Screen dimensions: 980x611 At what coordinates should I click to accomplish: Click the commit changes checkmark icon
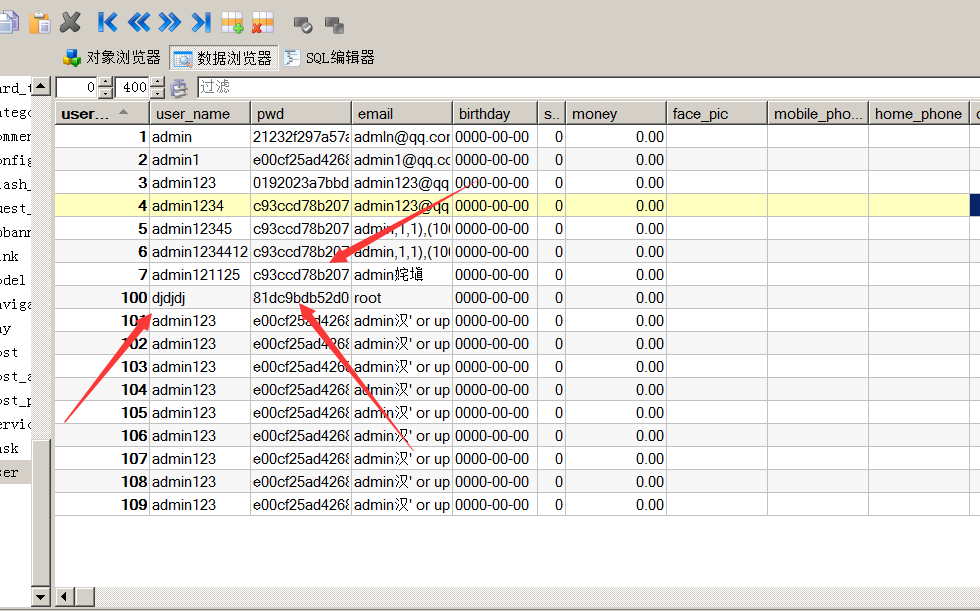click(x=303, y=25)
